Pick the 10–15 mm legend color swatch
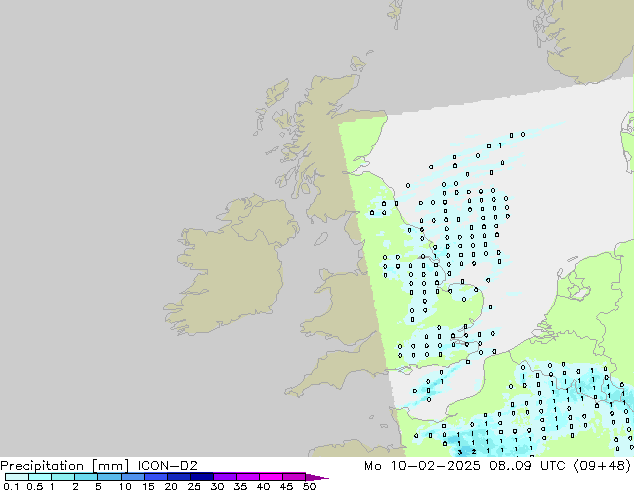Screen dimensions: 634x490 pyautogui.click(x=132, y=477)
